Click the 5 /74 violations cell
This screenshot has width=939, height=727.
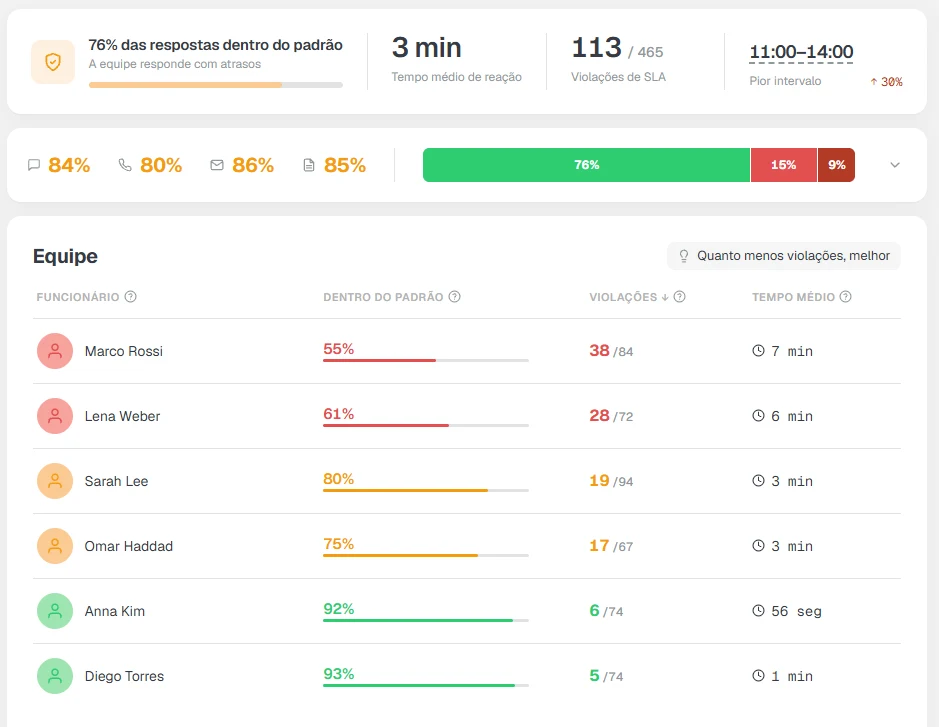pyautogui.click(x=606, y=675)
